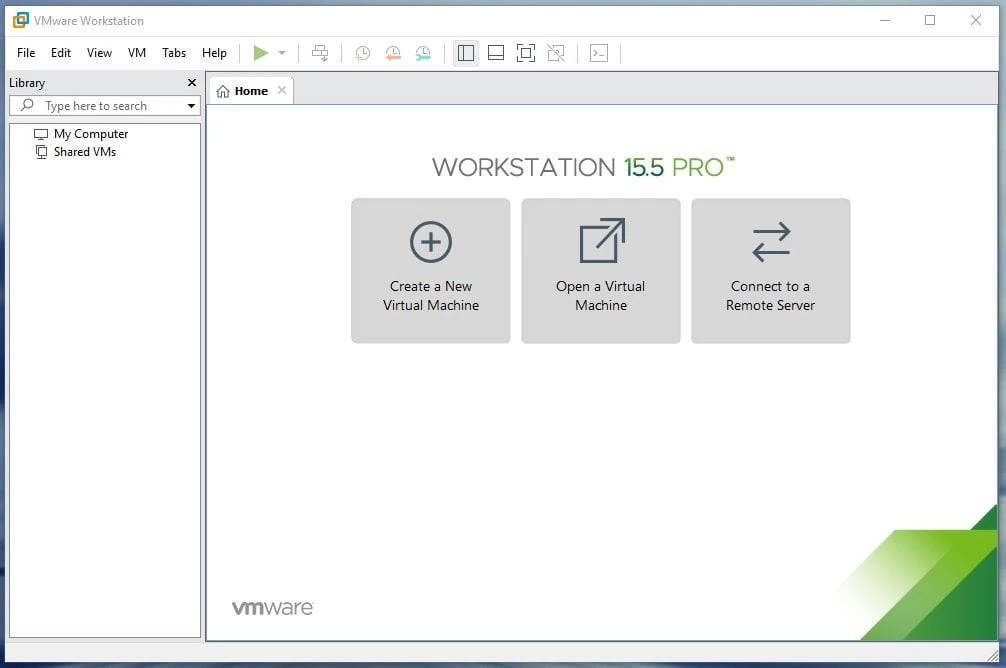Click the Library search field
Image resolution: width=1006 pixels, height=668 pixels.
click(105, 106)
